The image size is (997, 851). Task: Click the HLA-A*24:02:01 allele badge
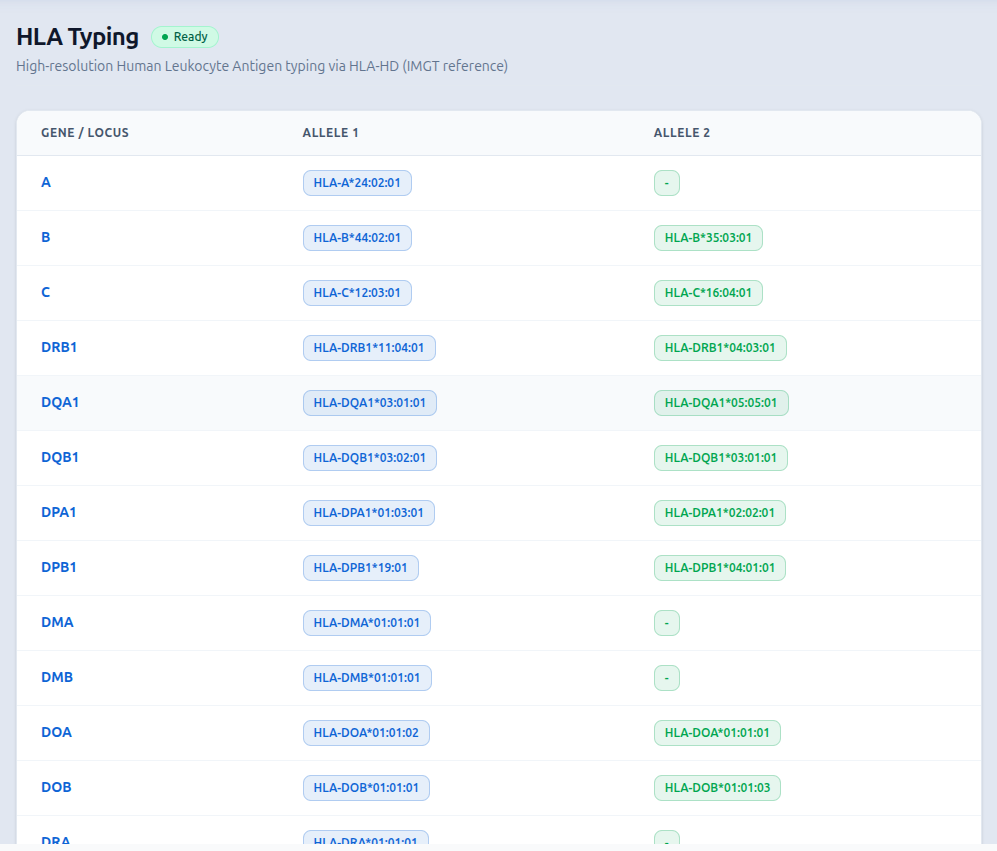(357, 183)
